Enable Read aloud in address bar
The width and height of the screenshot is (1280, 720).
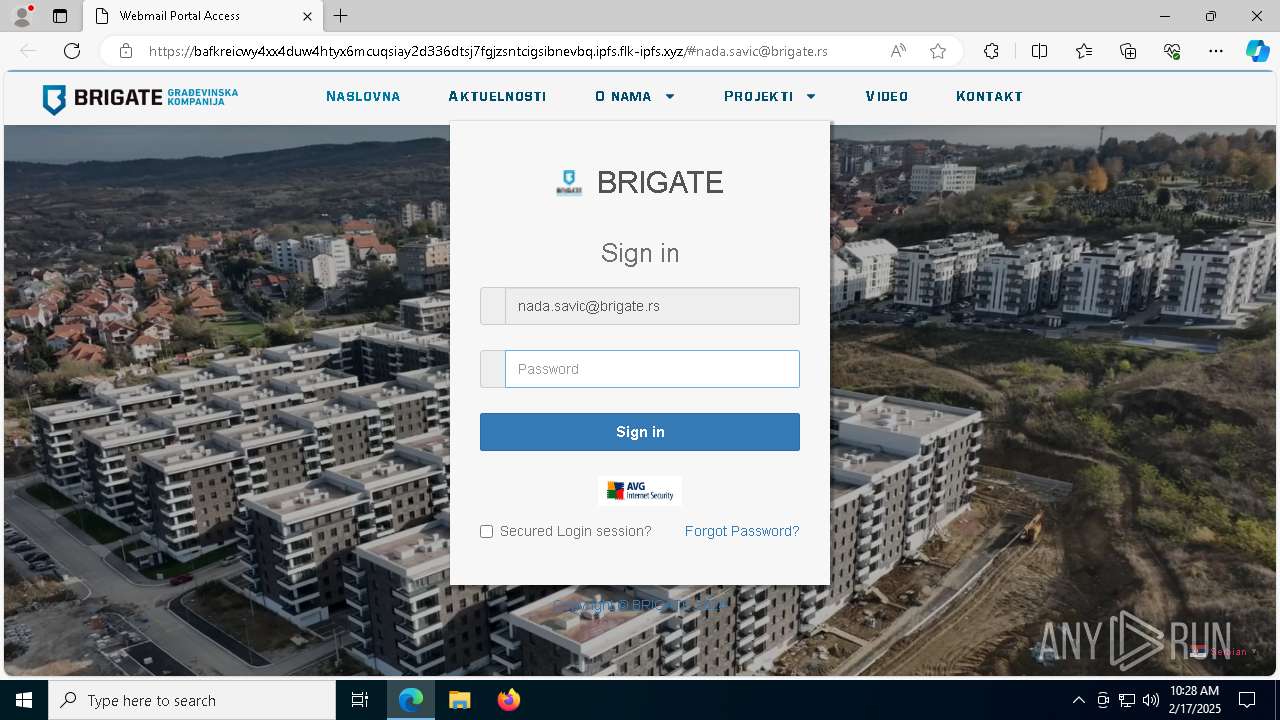898,51
